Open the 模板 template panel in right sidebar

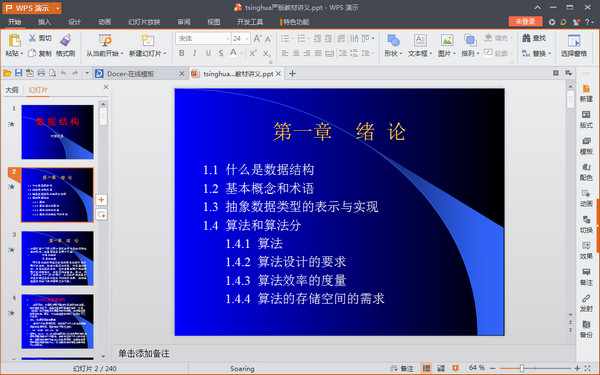586,146
